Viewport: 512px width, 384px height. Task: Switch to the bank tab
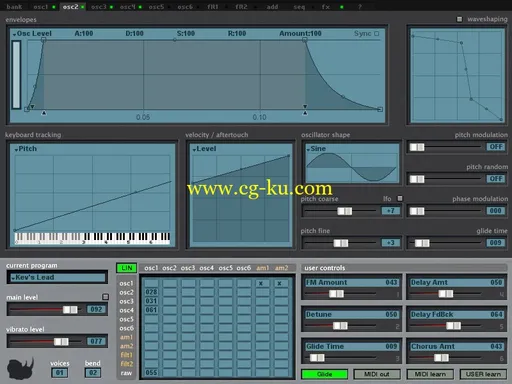click(x=14, y=7)
